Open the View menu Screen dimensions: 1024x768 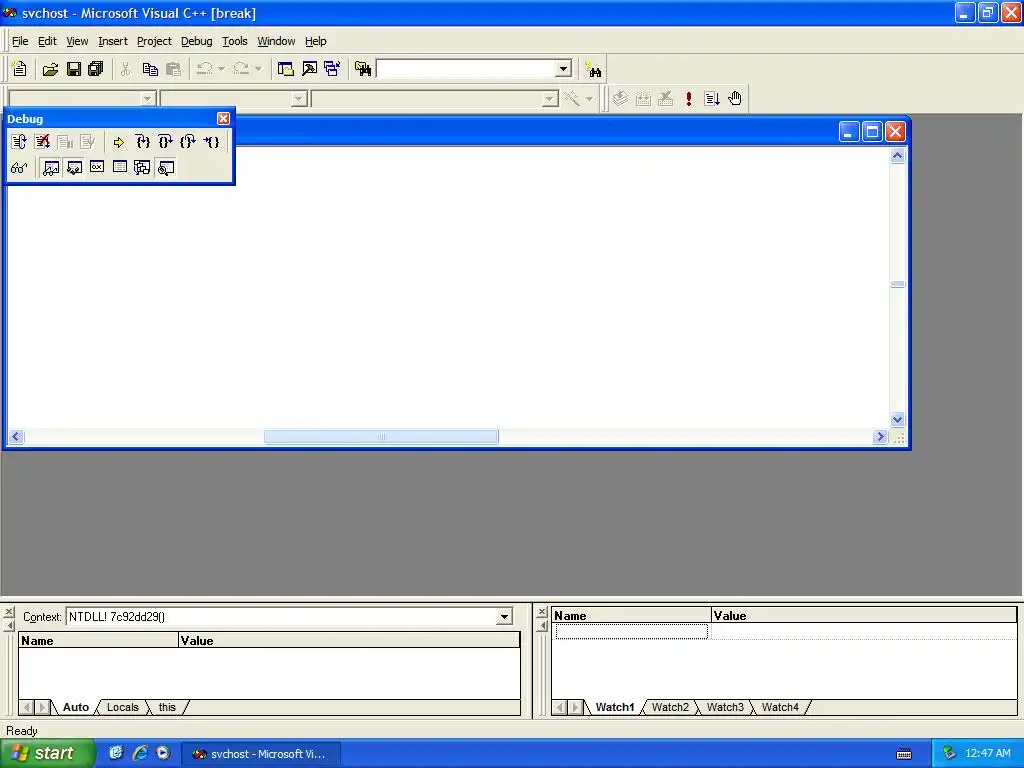coord(77,41)
